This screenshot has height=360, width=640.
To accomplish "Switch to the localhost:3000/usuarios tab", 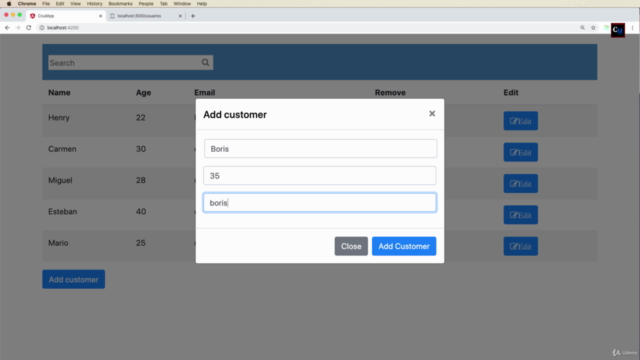I will 145,16.
